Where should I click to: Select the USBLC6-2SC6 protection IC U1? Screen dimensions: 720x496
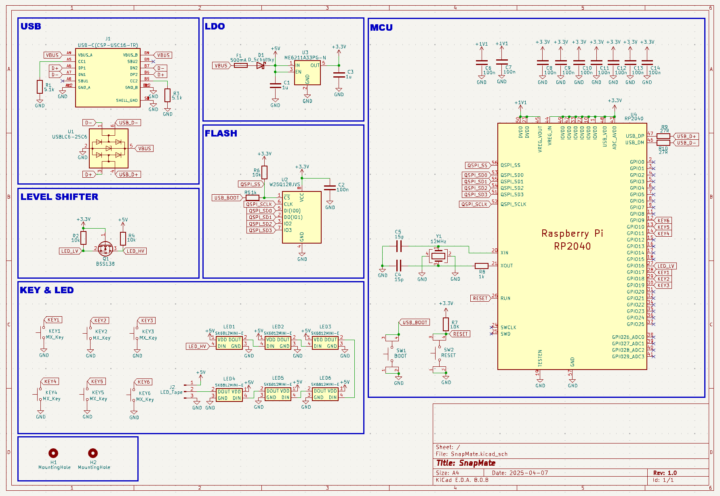(107, 149)
